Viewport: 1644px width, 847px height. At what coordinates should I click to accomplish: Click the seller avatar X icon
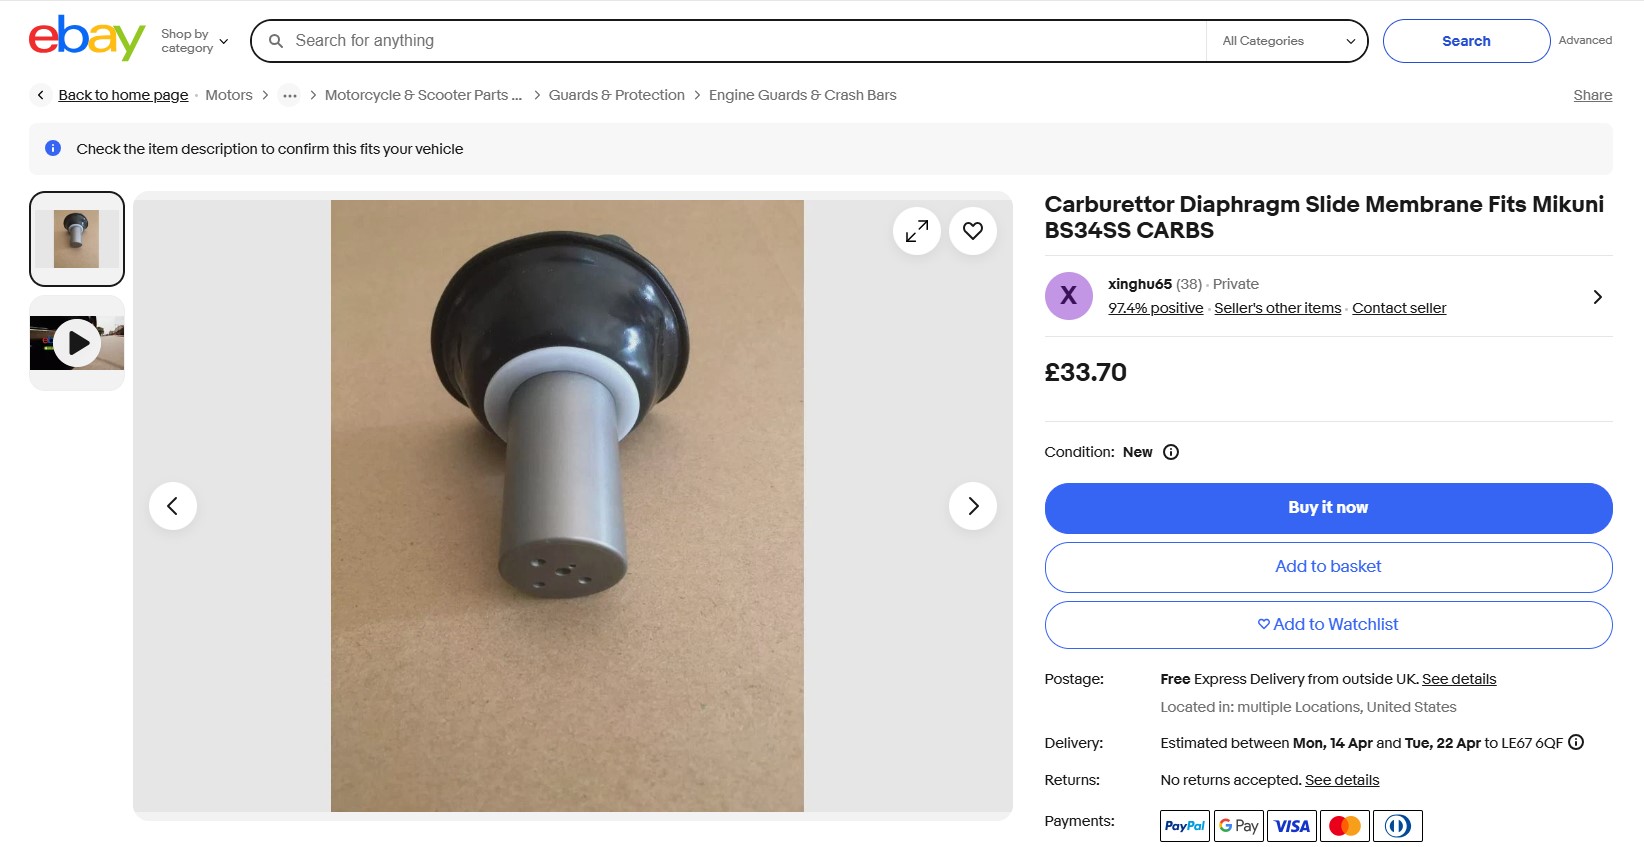pyautogui.click(x=1068, y=296)
